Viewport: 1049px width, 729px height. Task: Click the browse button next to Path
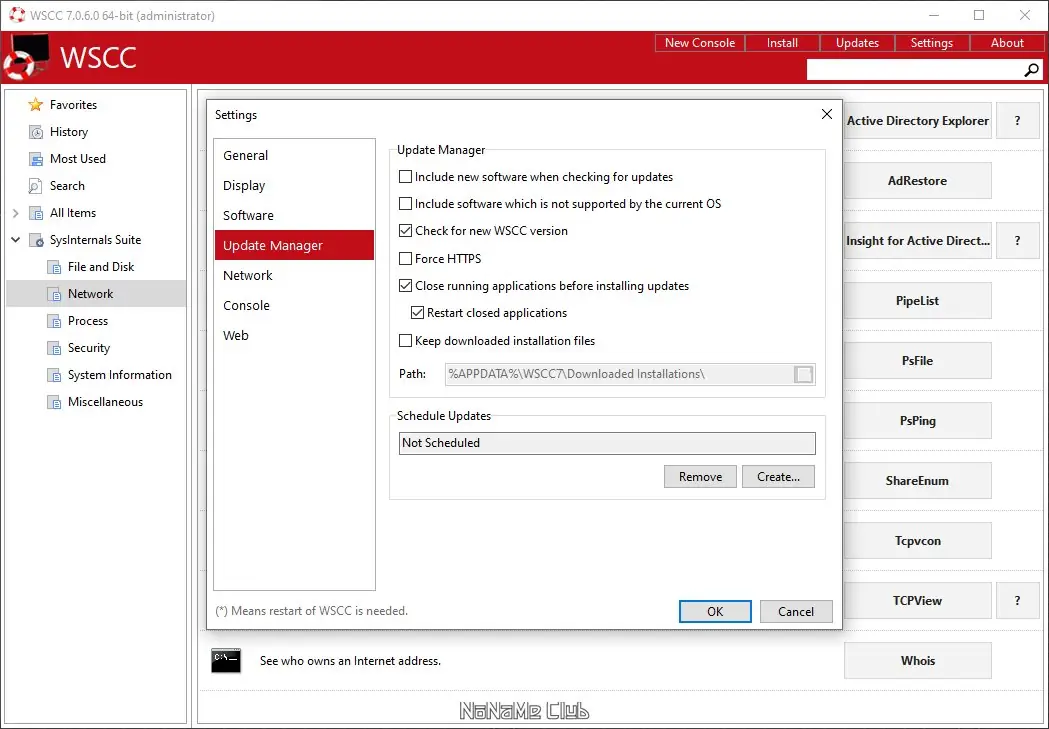coord(803,372)
